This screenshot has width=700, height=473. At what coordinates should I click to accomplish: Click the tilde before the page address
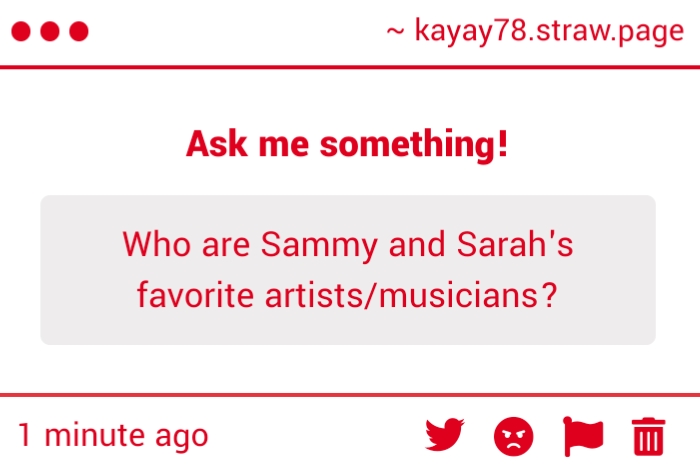[394, 31]
